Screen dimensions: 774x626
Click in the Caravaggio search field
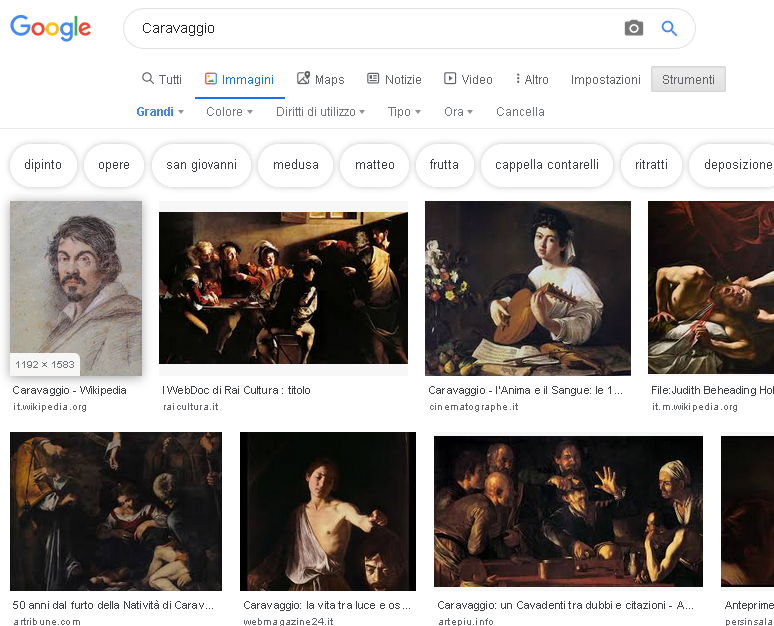point(375,28)
